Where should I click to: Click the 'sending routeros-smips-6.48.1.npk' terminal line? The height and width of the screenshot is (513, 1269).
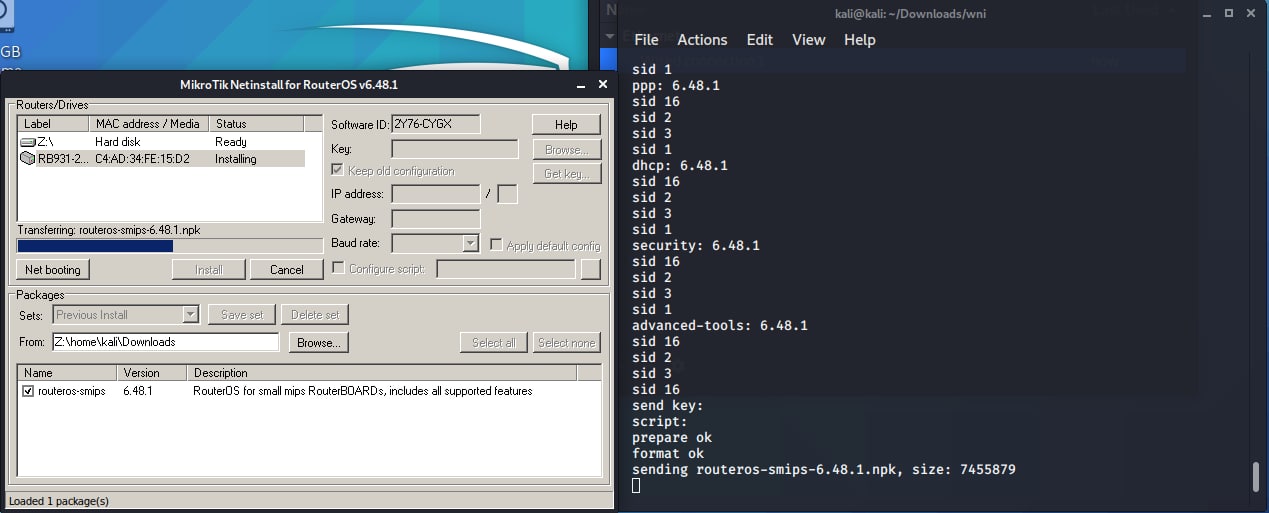click(824, 469)
